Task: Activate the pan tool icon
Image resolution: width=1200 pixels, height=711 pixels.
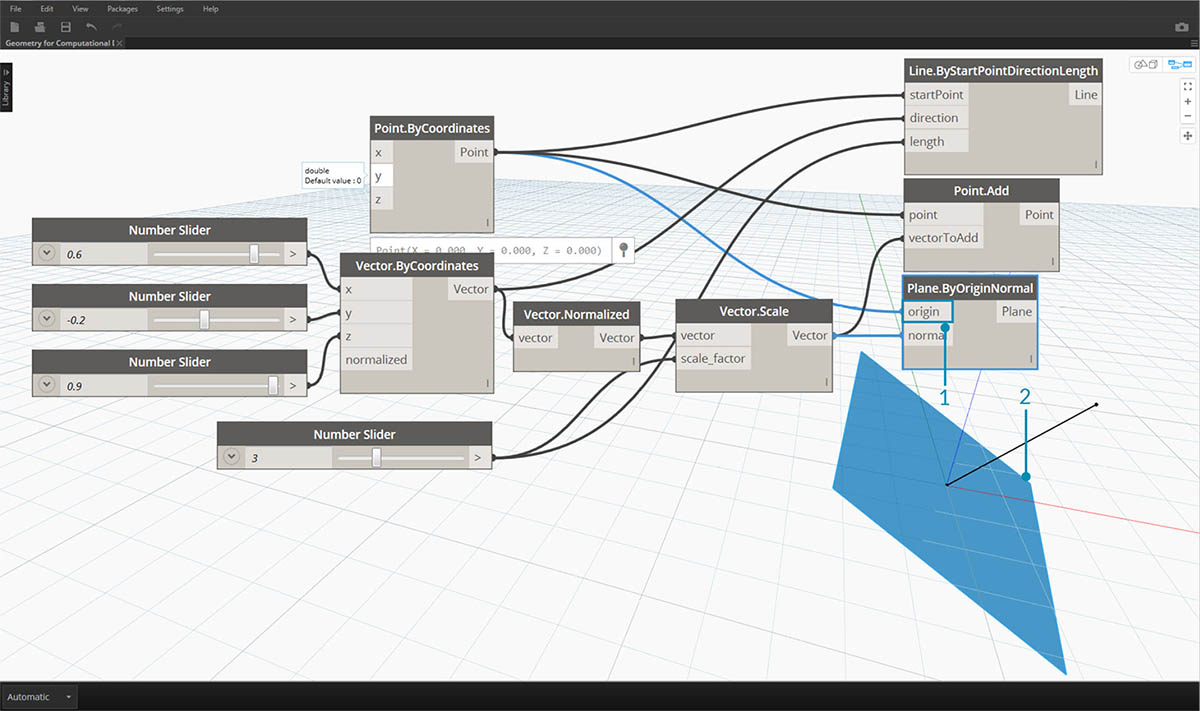Action: 1188,135
